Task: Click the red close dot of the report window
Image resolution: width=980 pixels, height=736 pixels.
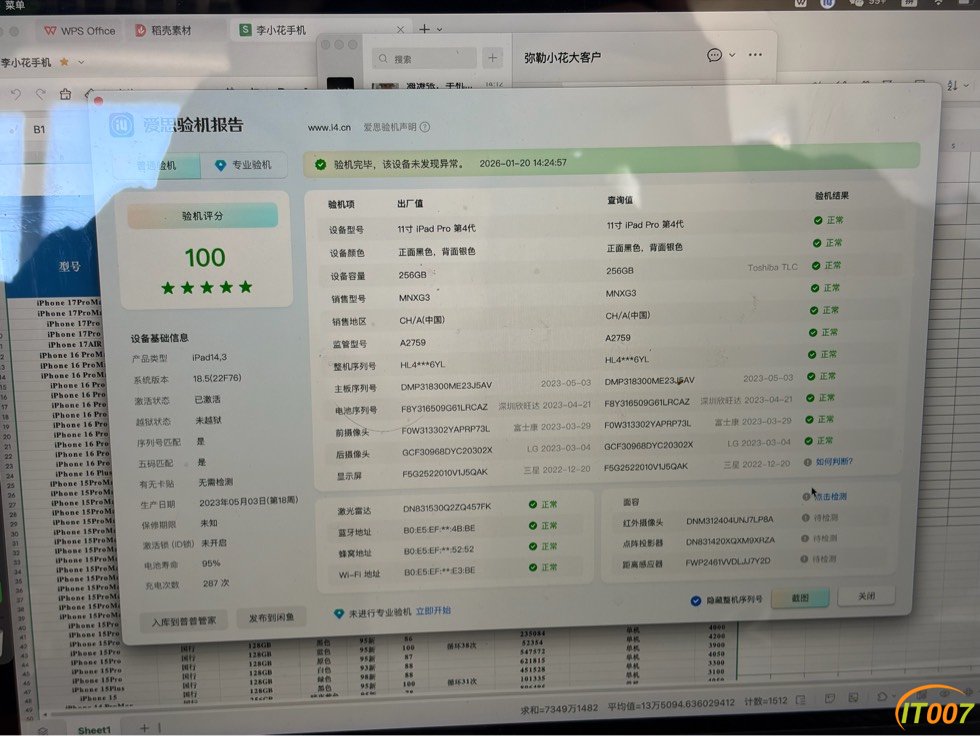Action: coord(98,100)
